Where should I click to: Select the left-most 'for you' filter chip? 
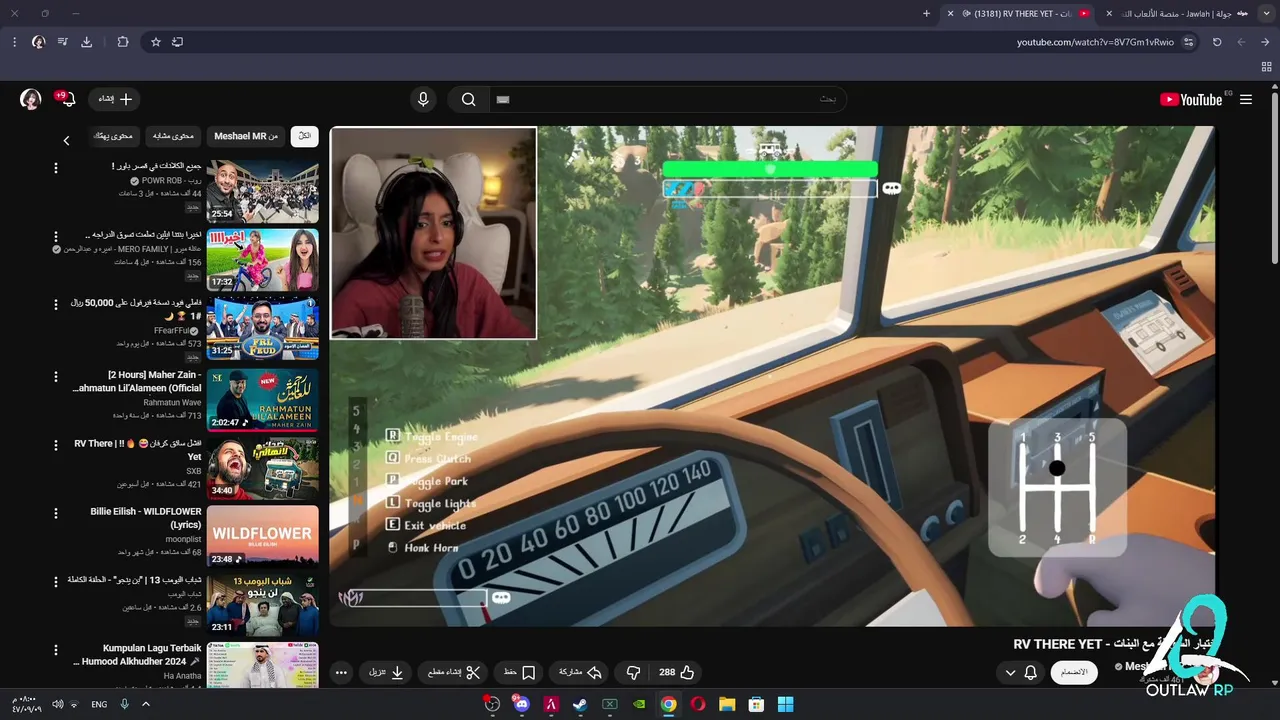point(113,136)
